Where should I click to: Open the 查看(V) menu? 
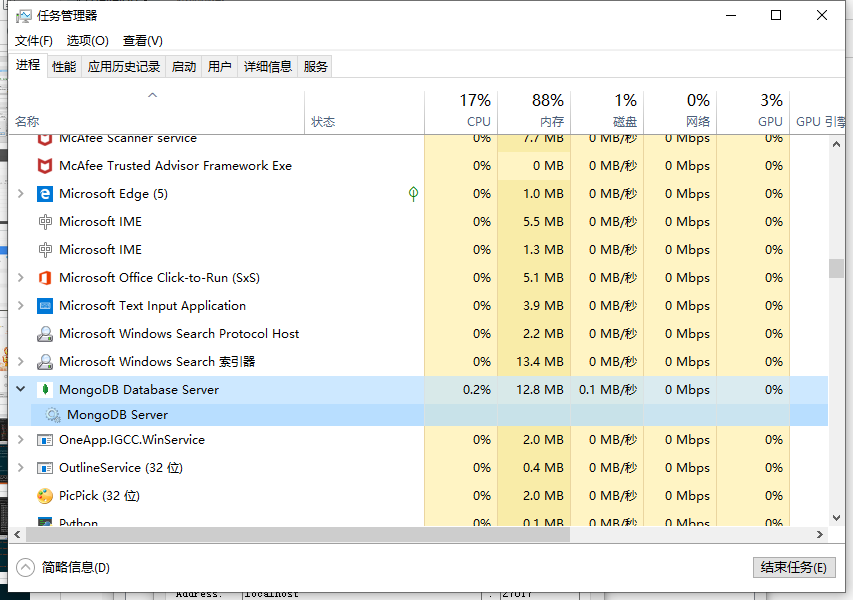pos(143,41)
